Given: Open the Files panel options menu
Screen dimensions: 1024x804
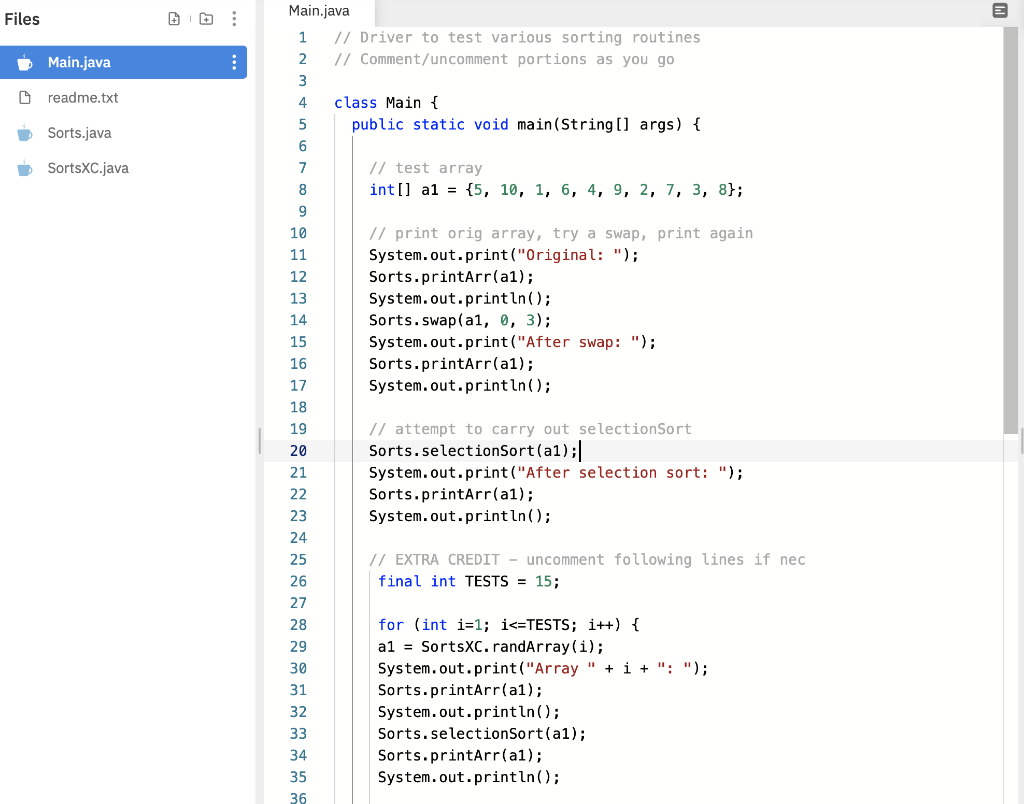Looking at the screenshot, I should pos(234,19).
